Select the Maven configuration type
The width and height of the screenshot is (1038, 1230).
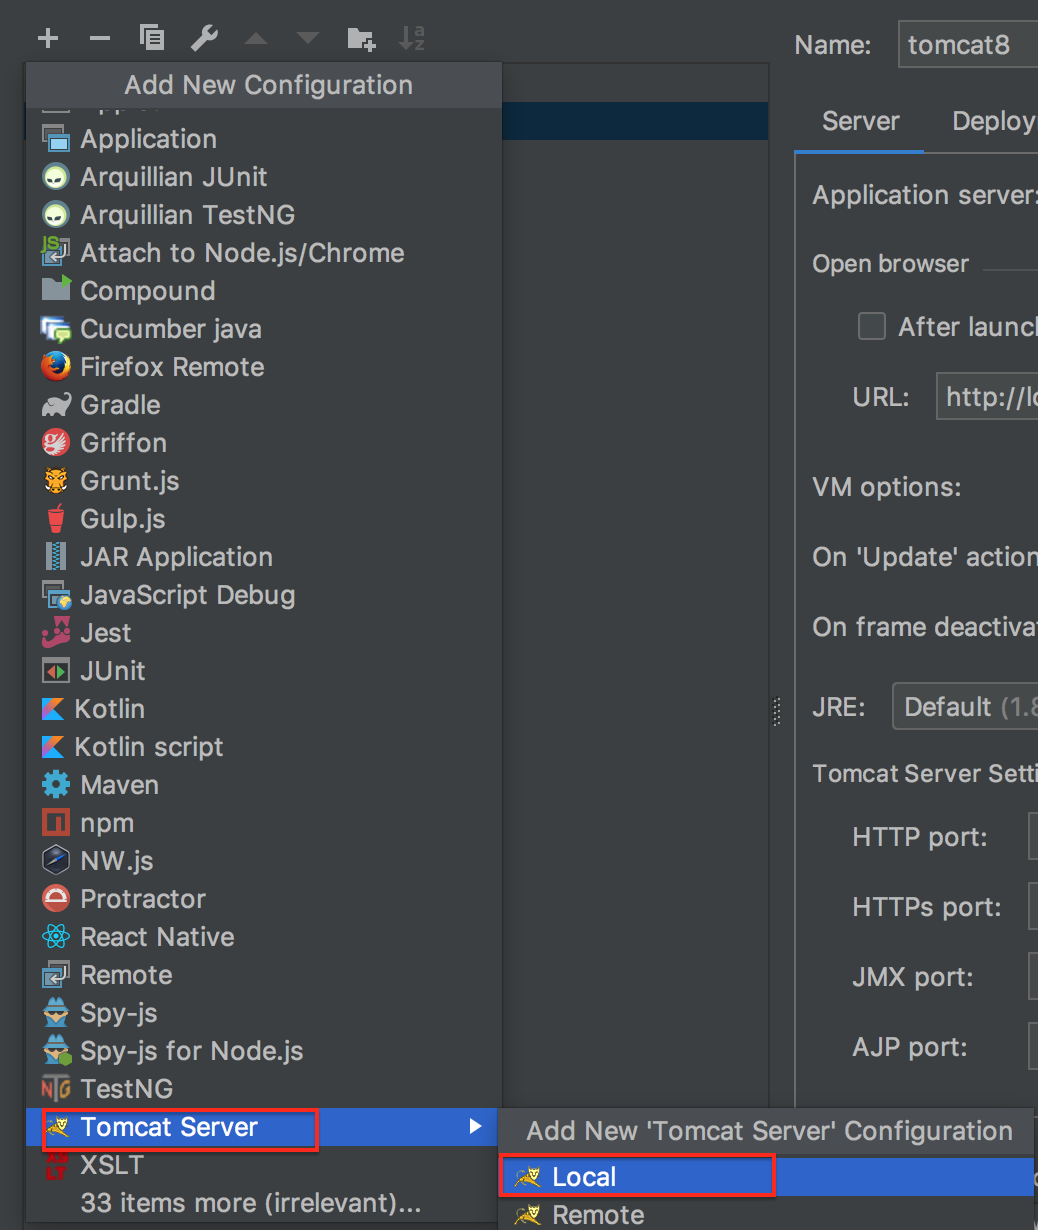pyautogui.click(x=119, y=785)
